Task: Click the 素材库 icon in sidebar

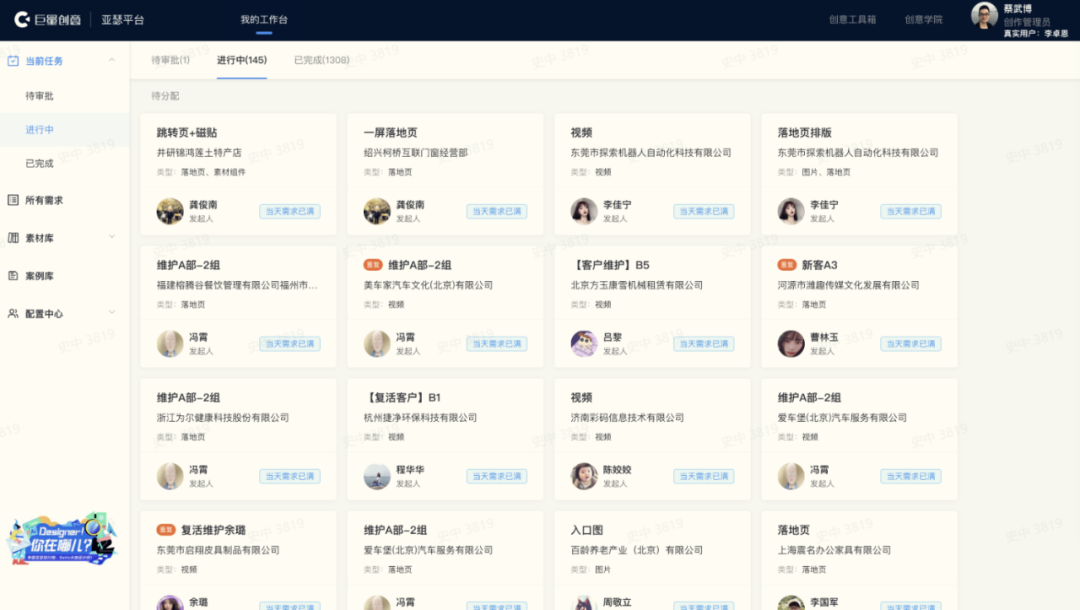Action: [x=13, y=238]
